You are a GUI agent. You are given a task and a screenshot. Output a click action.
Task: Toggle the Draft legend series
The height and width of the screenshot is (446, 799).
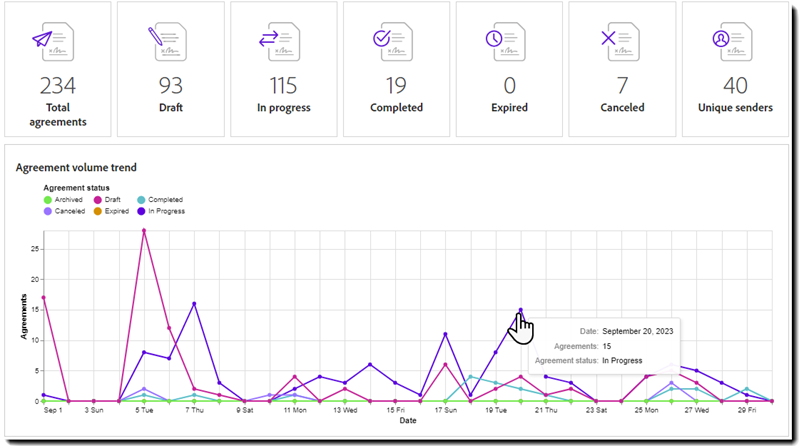97,200
